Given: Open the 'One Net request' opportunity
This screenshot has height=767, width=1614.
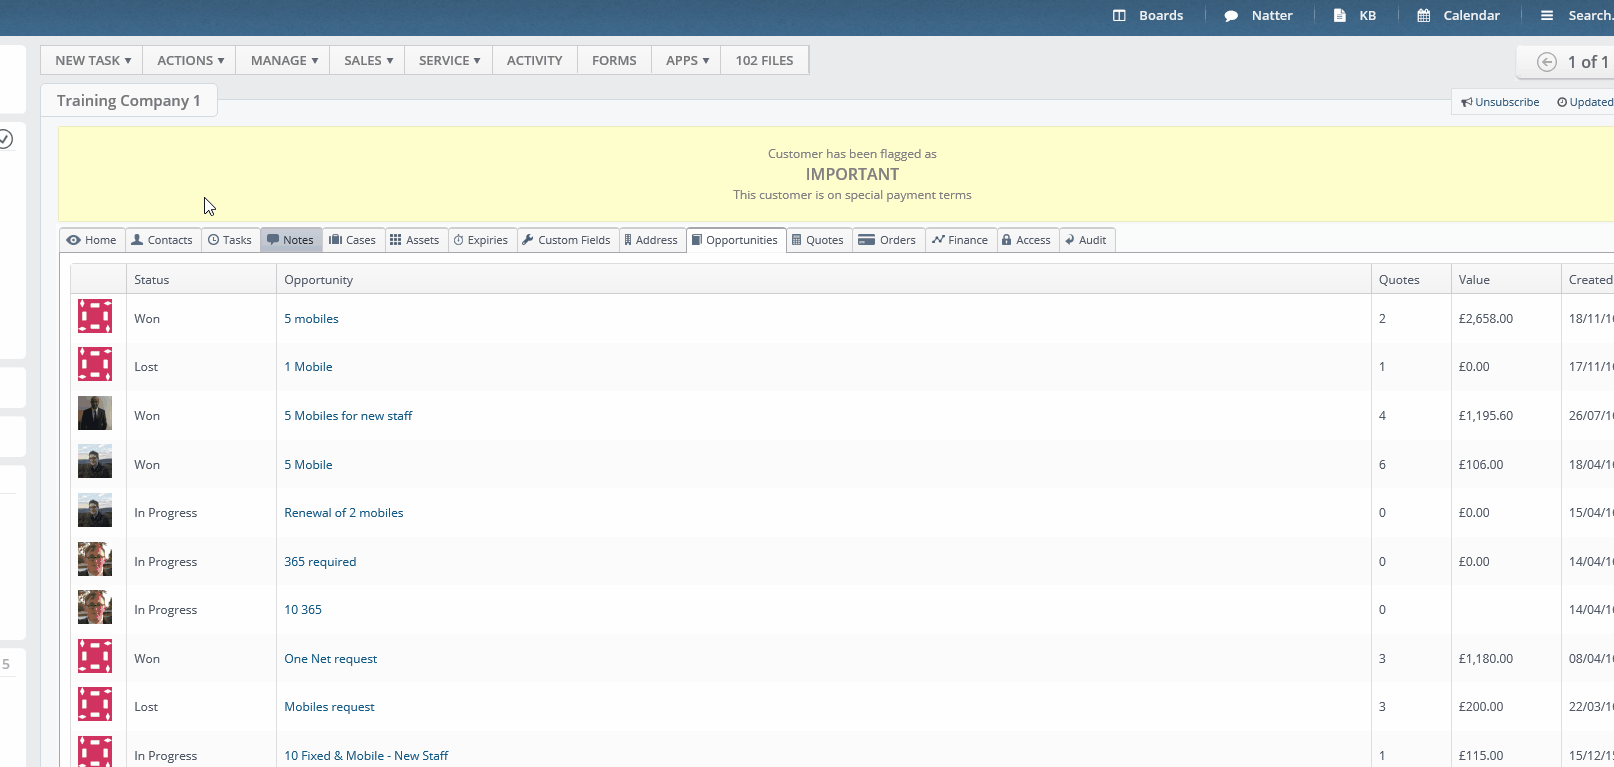Looking at the screenshot, I should [331, 659].
